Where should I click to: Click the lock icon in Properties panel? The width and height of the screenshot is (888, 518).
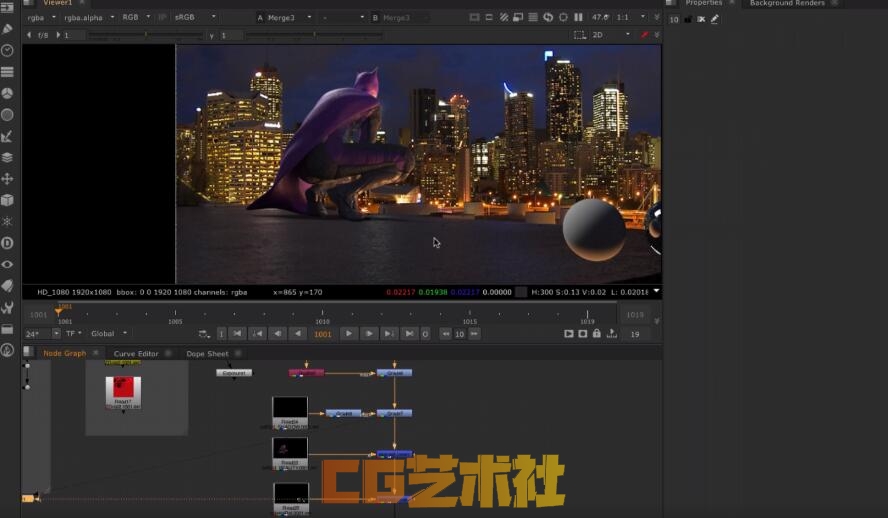(x=688, y=19)
